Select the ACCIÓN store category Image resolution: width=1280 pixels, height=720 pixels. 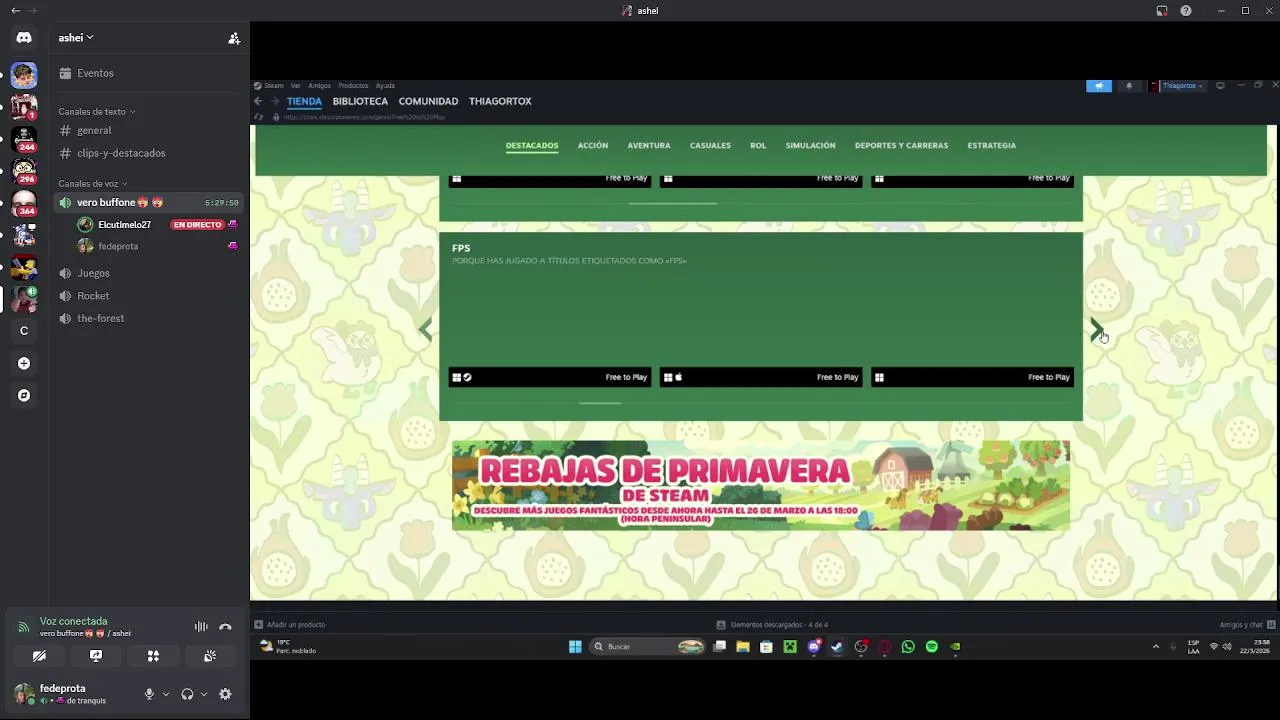pos(593,145)
